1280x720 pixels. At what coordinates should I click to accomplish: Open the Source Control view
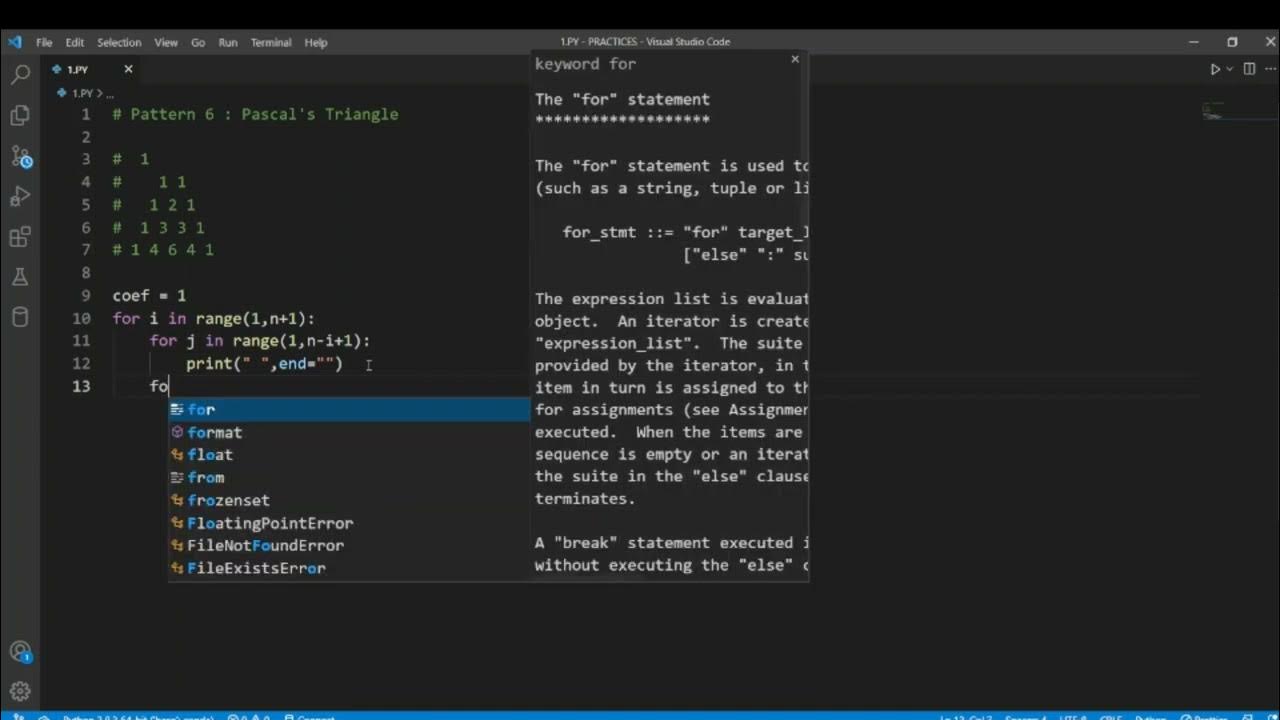(20, 157)
